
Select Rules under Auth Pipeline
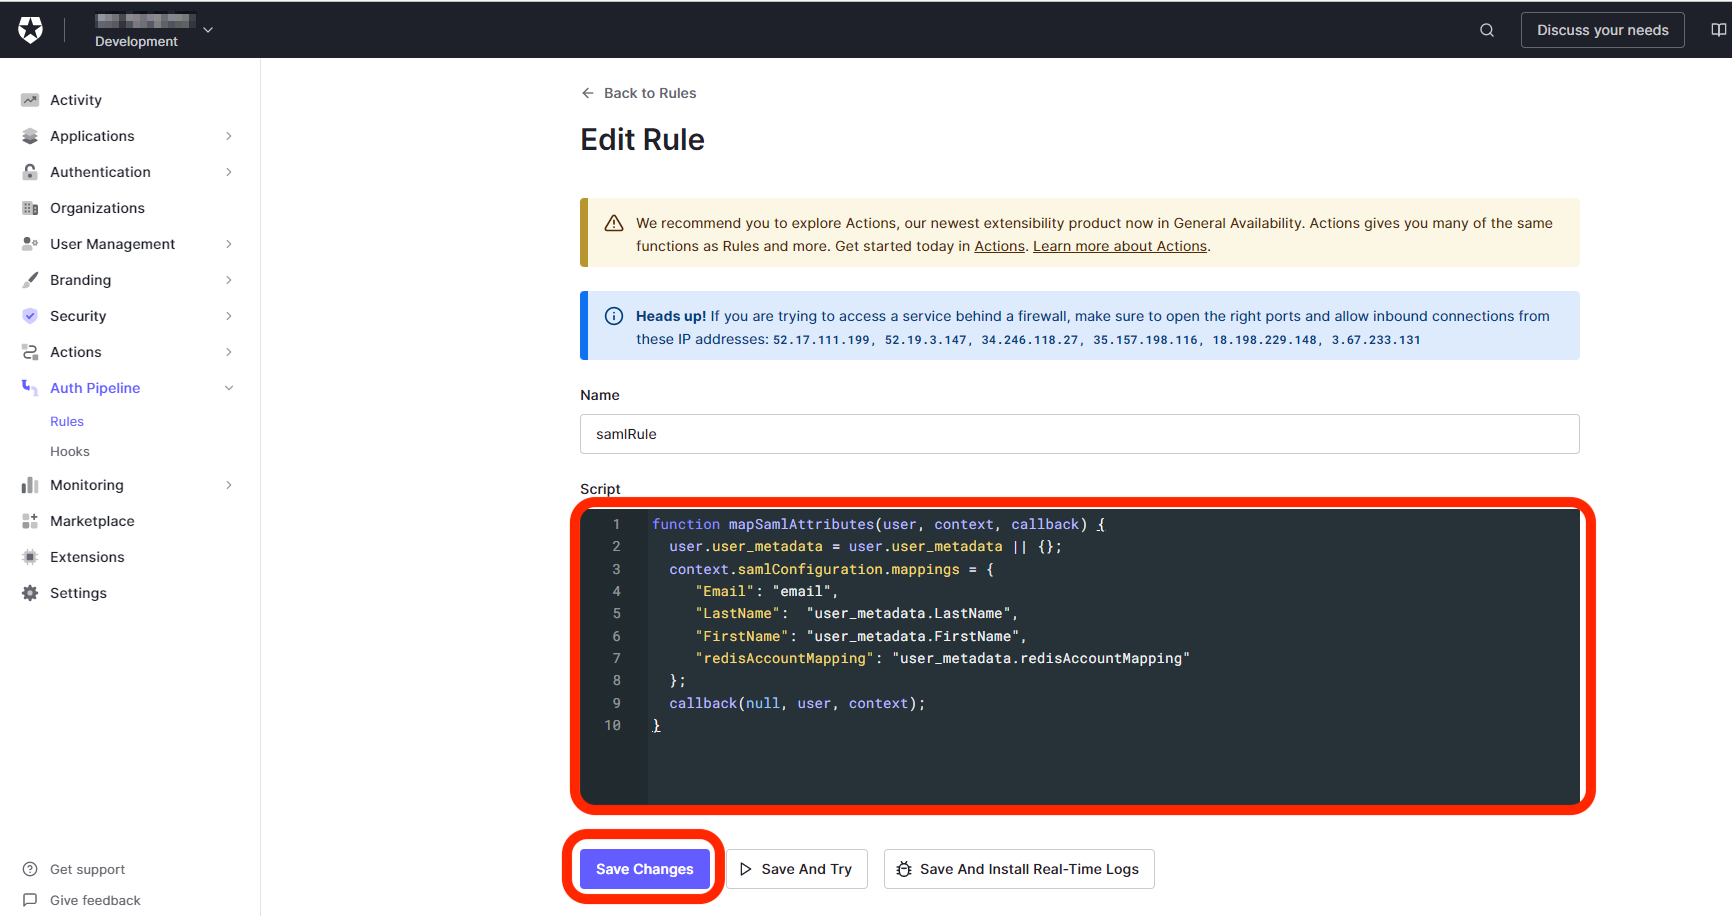click(x=67, y=422)
